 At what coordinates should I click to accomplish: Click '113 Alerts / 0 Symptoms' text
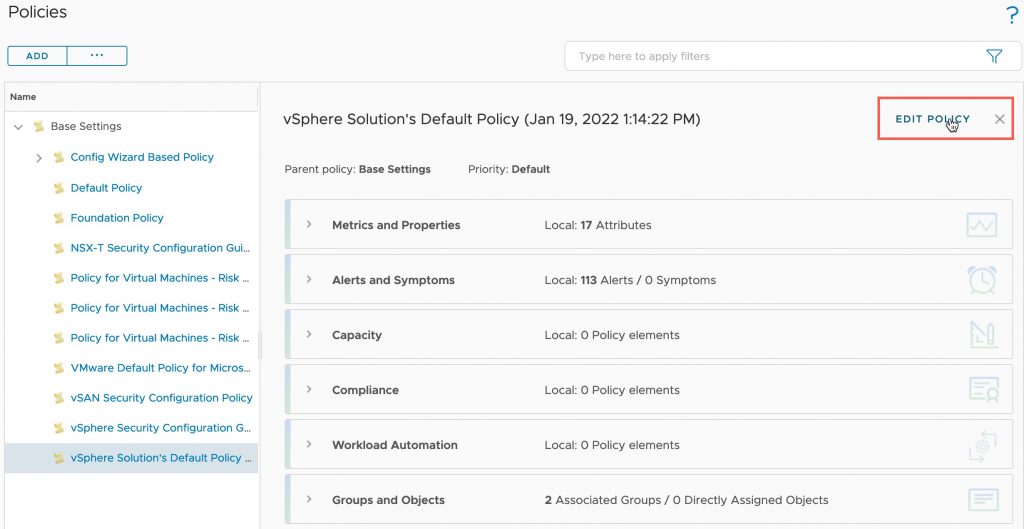(x=648, y=280)
